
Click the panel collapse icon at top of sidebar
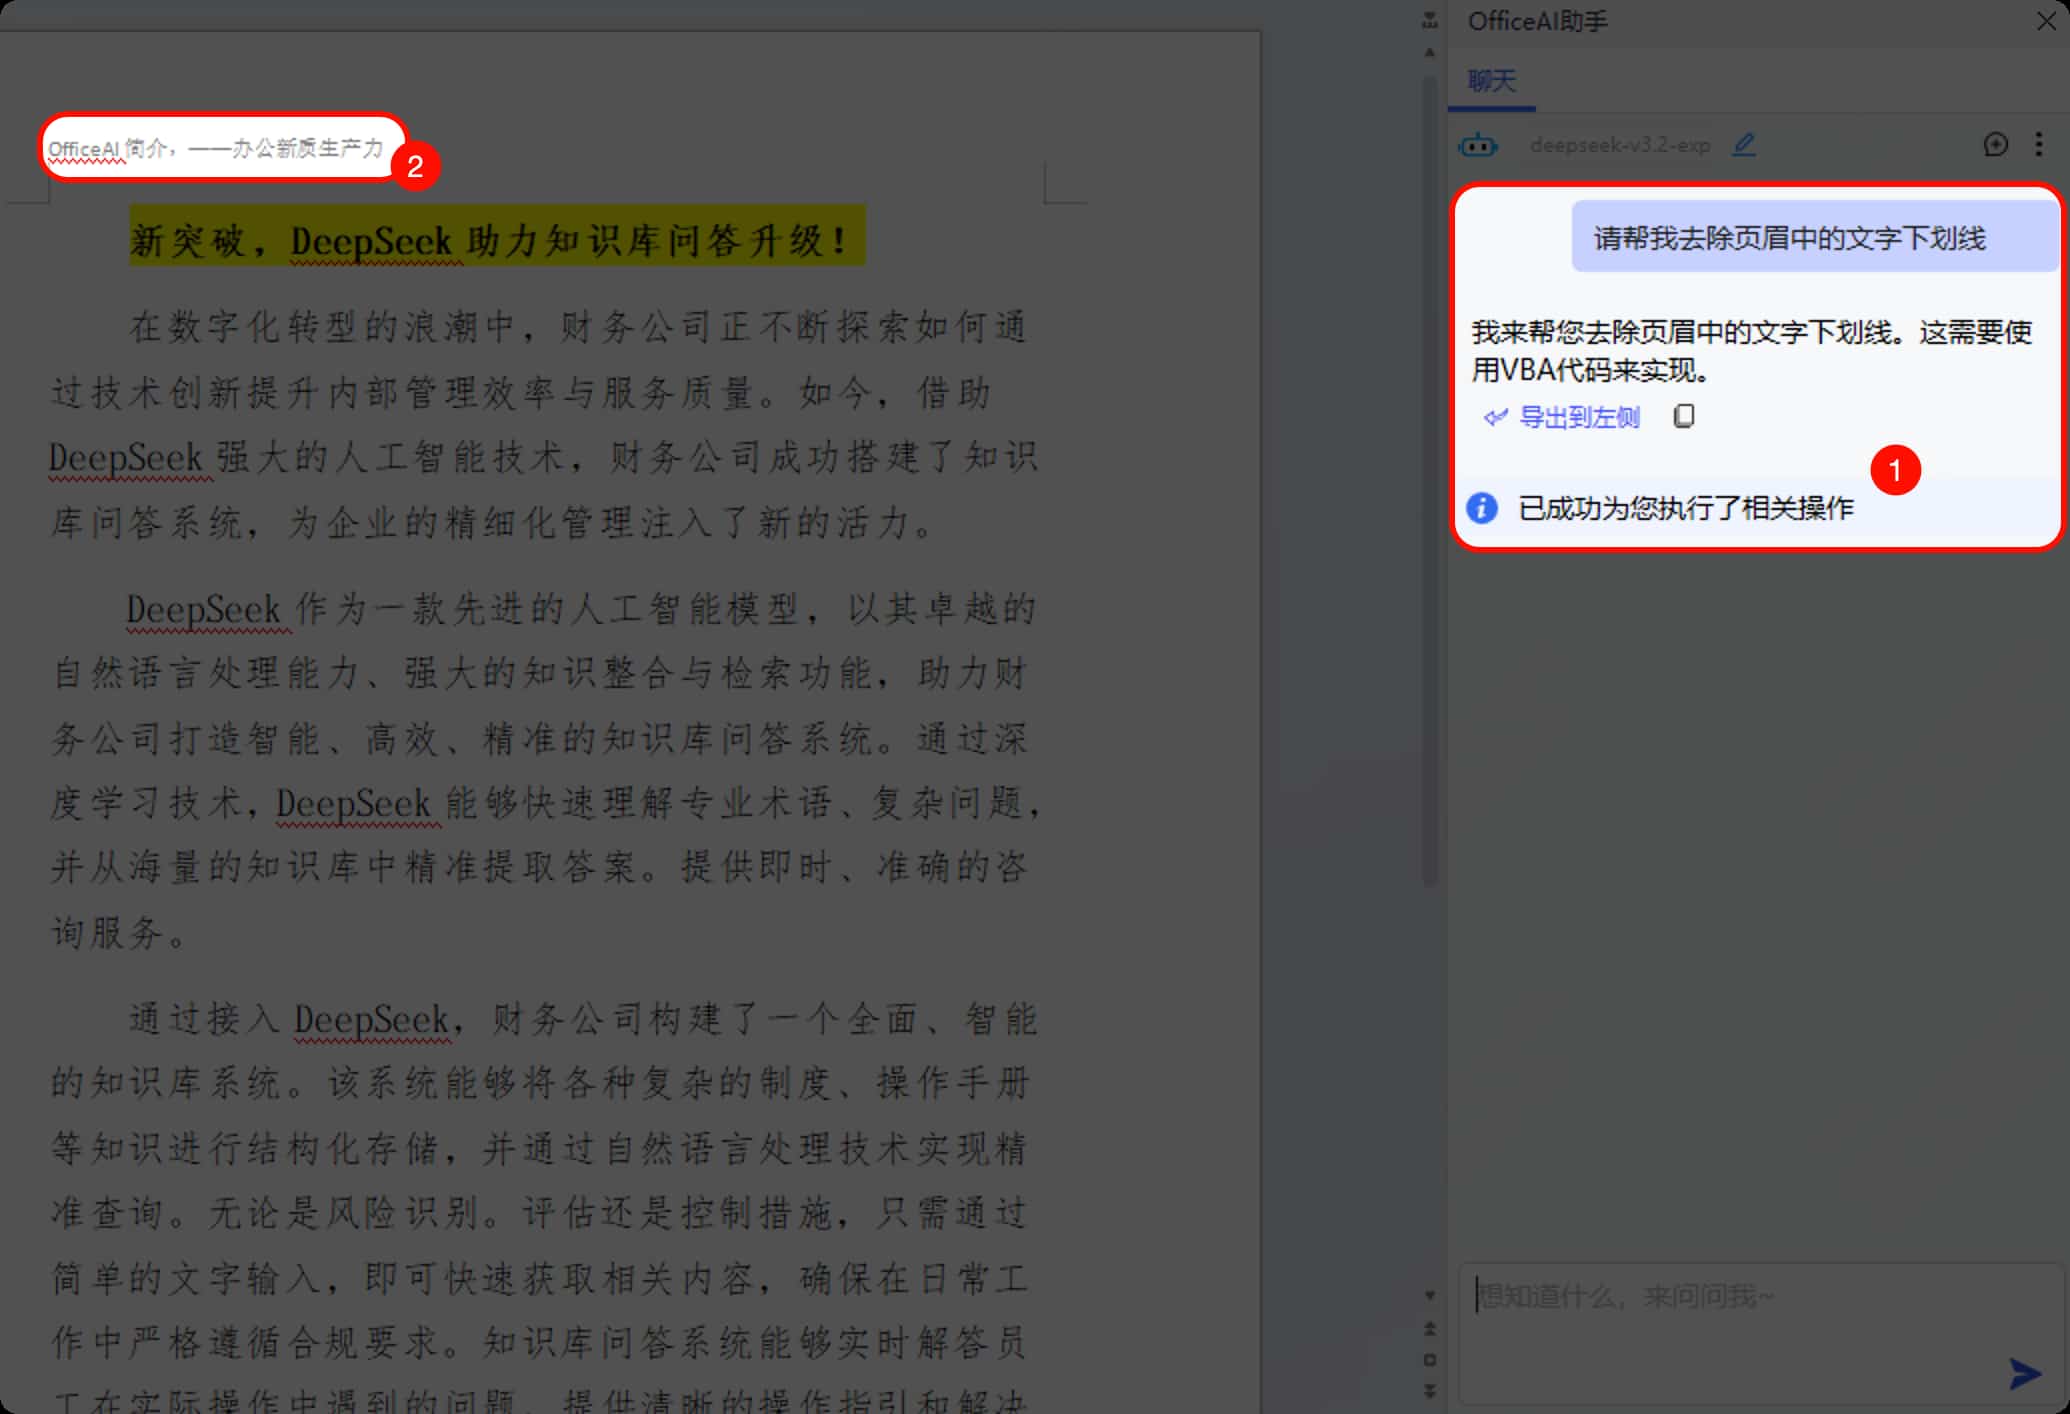1428,22
